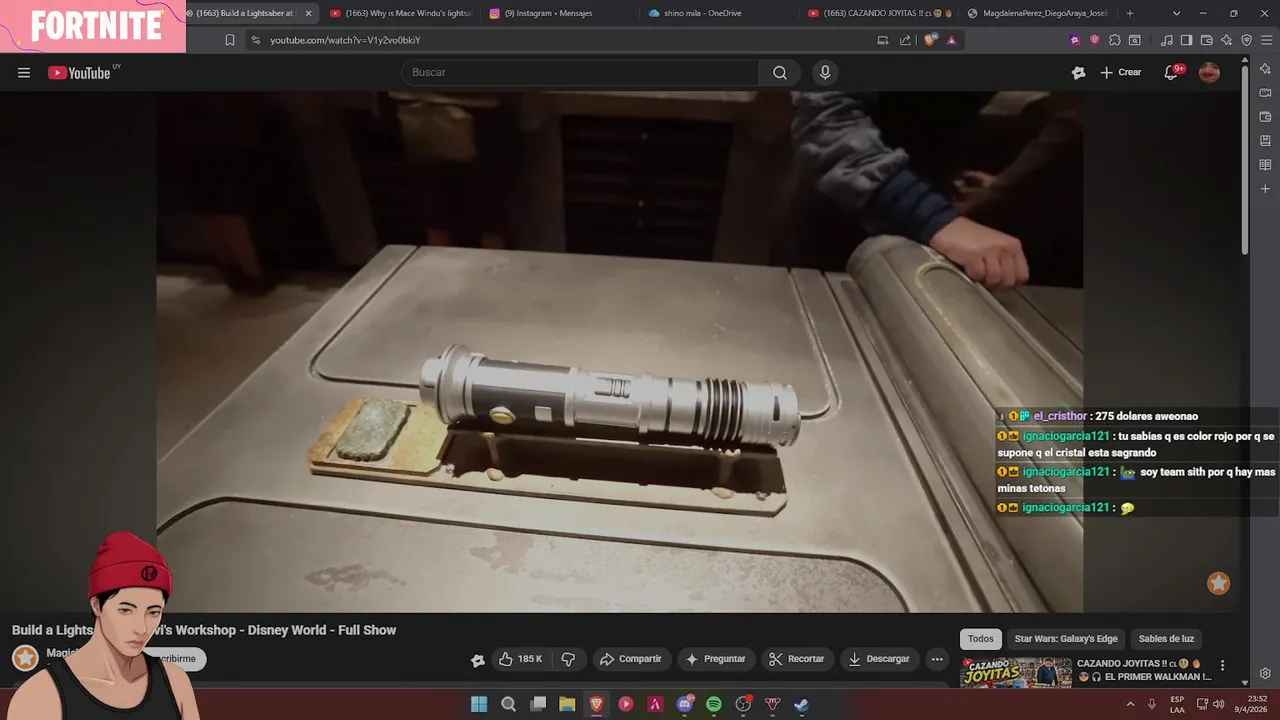Image resolution: width=1280 pixels, height=720 pixels.
Task: Open Windows taskbar search
Action: (x=508, y=704)
